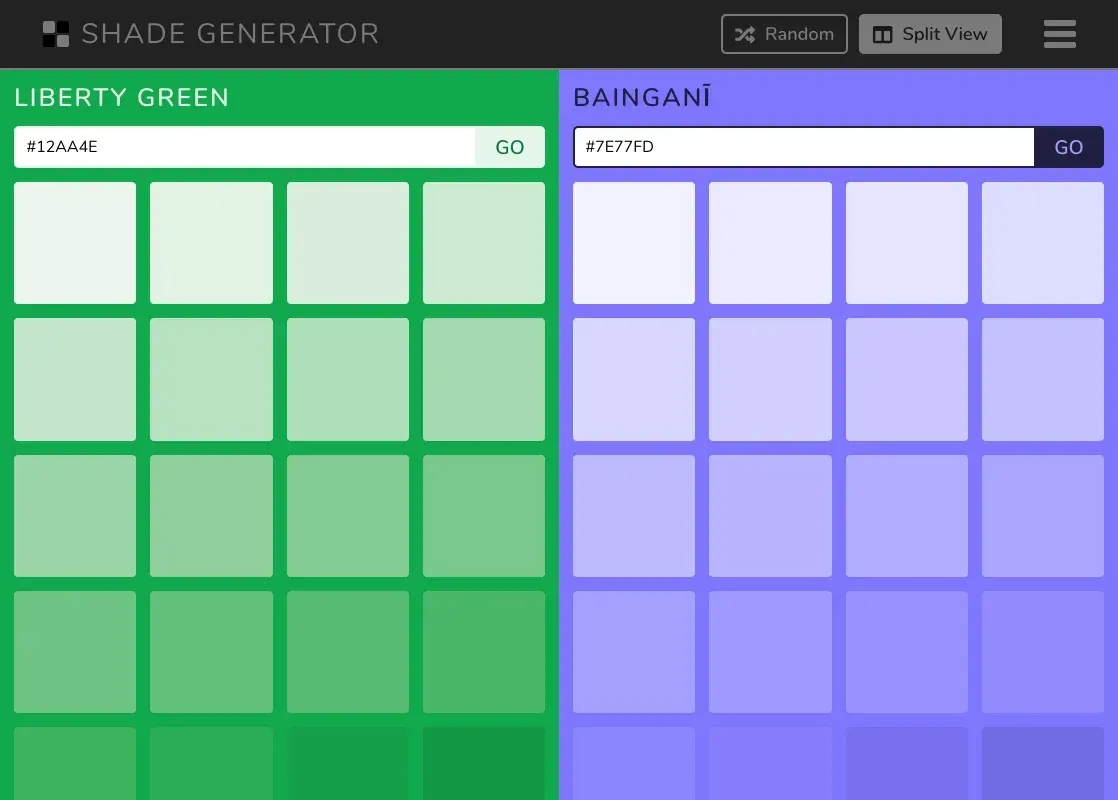The image size is (1118, 800).
Task: Select the BAINGANĪ heading
Action: [642, 97]
